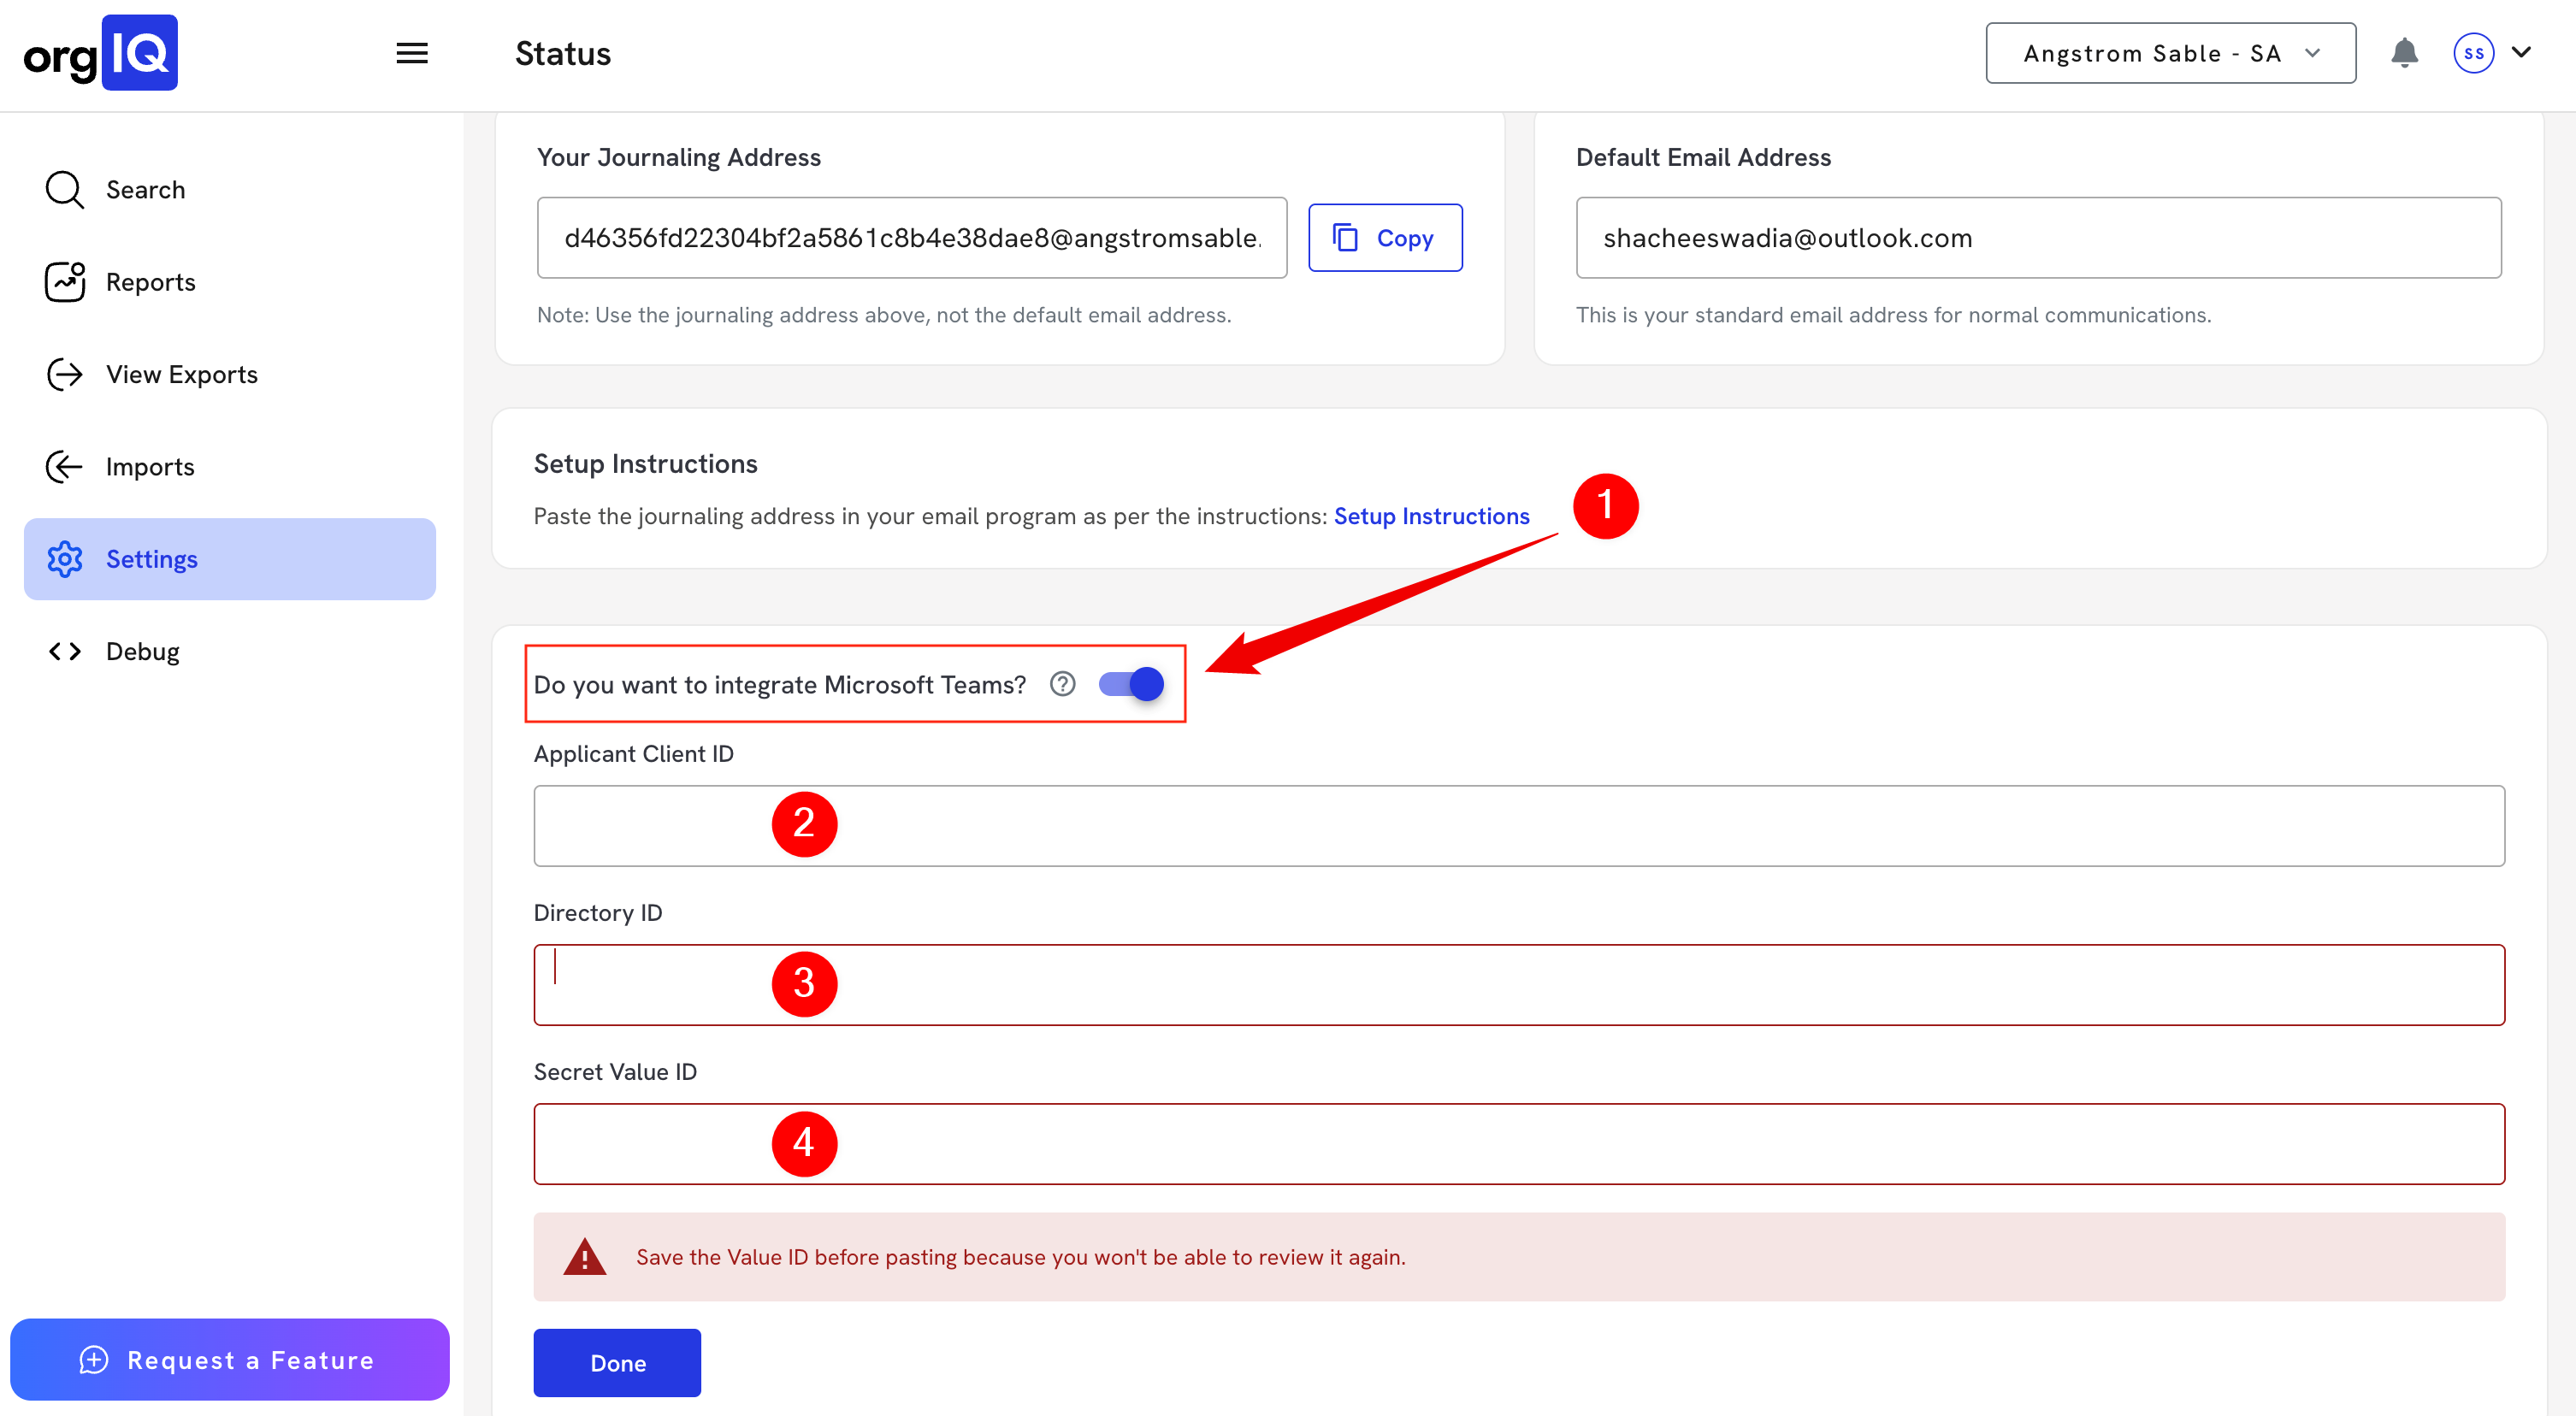Focus the Applicant Client ID field
The height and width of the screenshot is (1416, 2576).
(x=1519, y=826)
